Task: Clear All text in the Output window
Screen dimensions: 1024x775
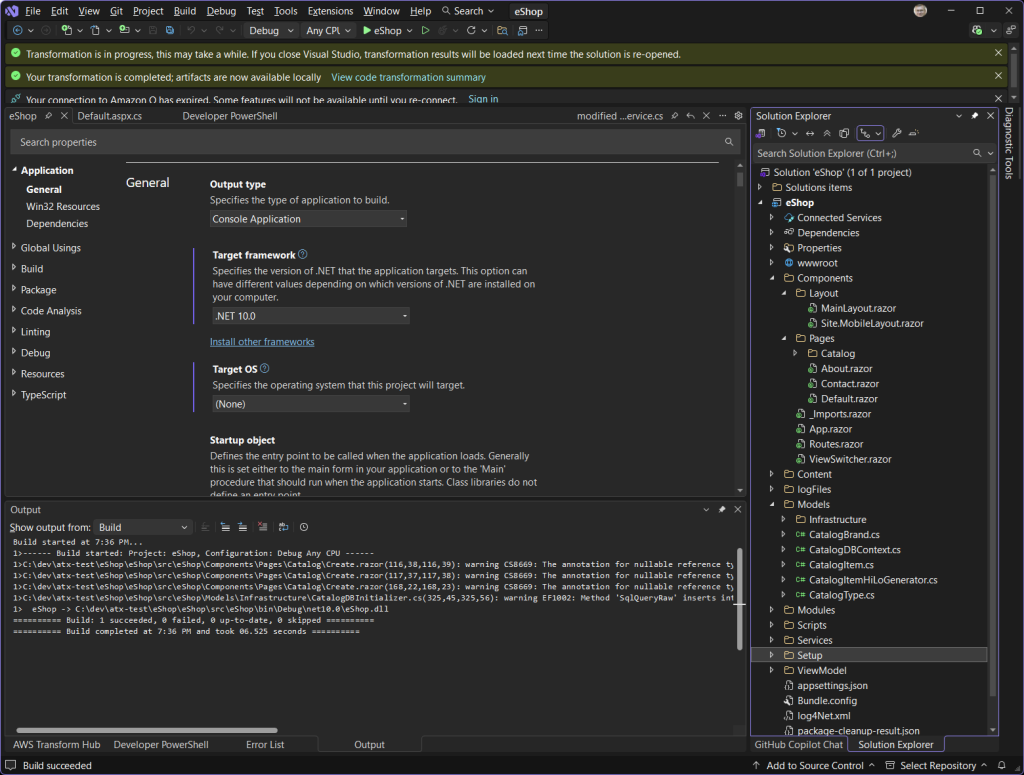Action: click(262, 528)
